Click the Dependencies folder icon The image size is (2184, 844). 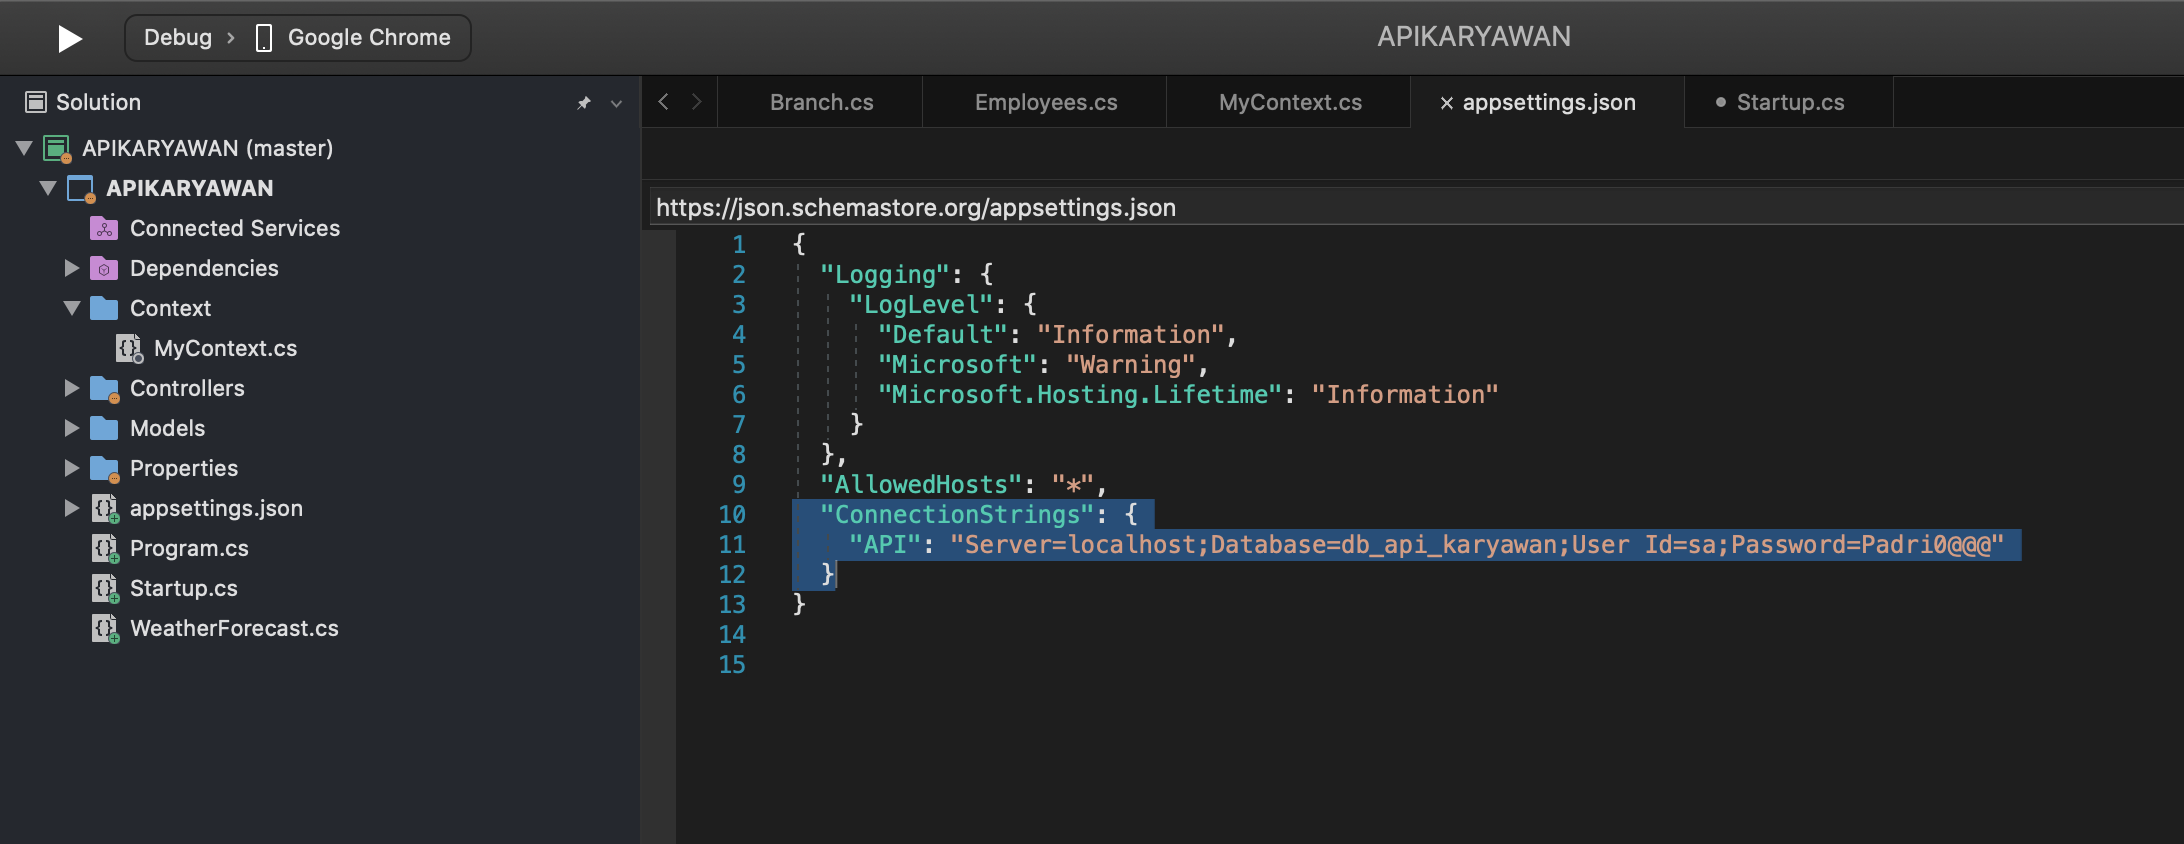[x=104, y=268]
